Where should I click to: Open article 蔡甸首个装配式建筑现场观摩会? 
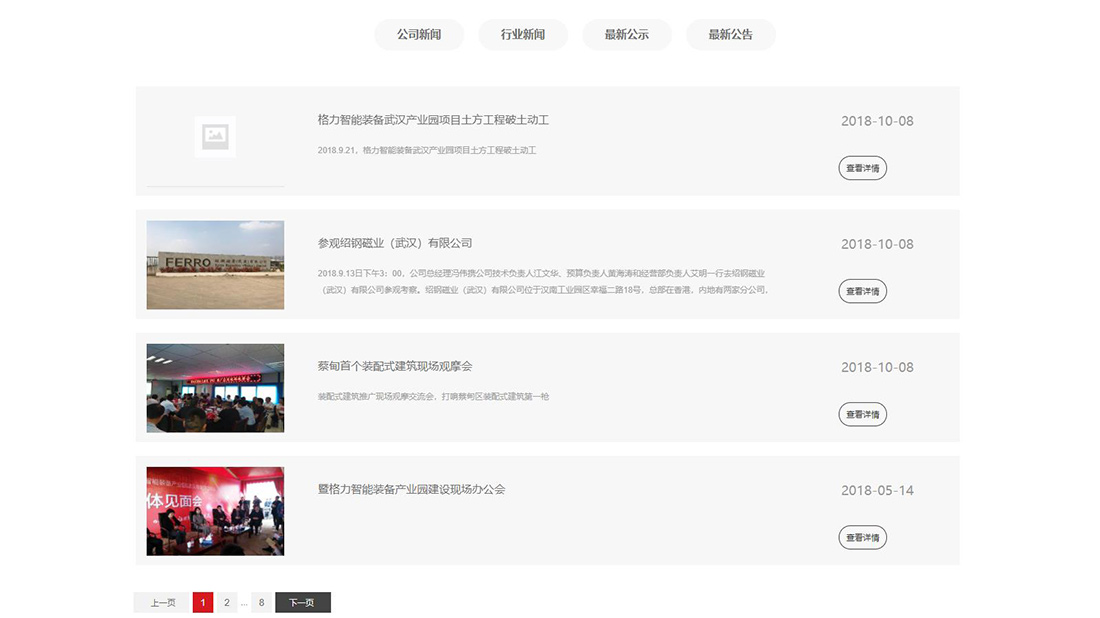click(x=395, y=366)
